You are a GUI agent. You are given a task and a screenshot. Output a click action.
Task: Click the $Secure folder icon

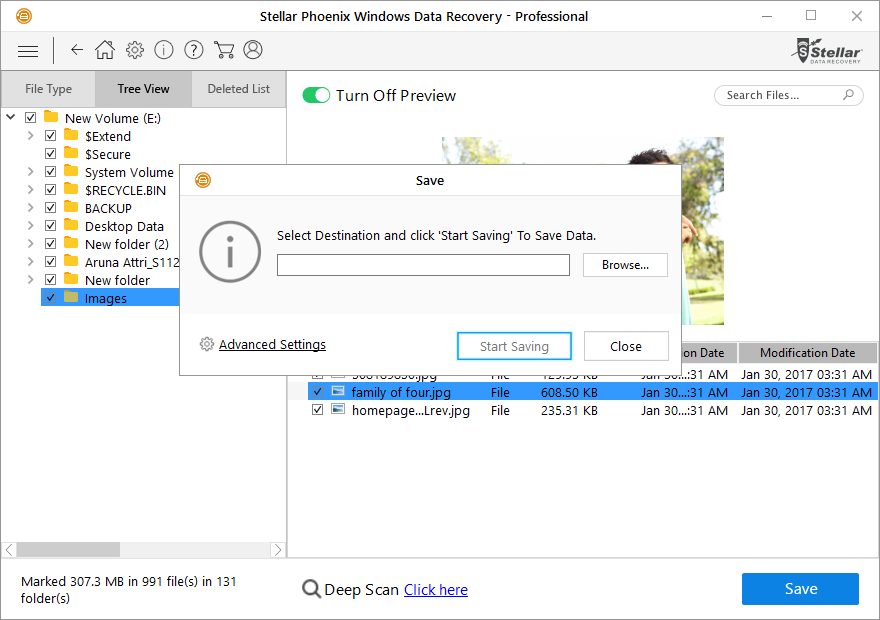tap(71, 153)
